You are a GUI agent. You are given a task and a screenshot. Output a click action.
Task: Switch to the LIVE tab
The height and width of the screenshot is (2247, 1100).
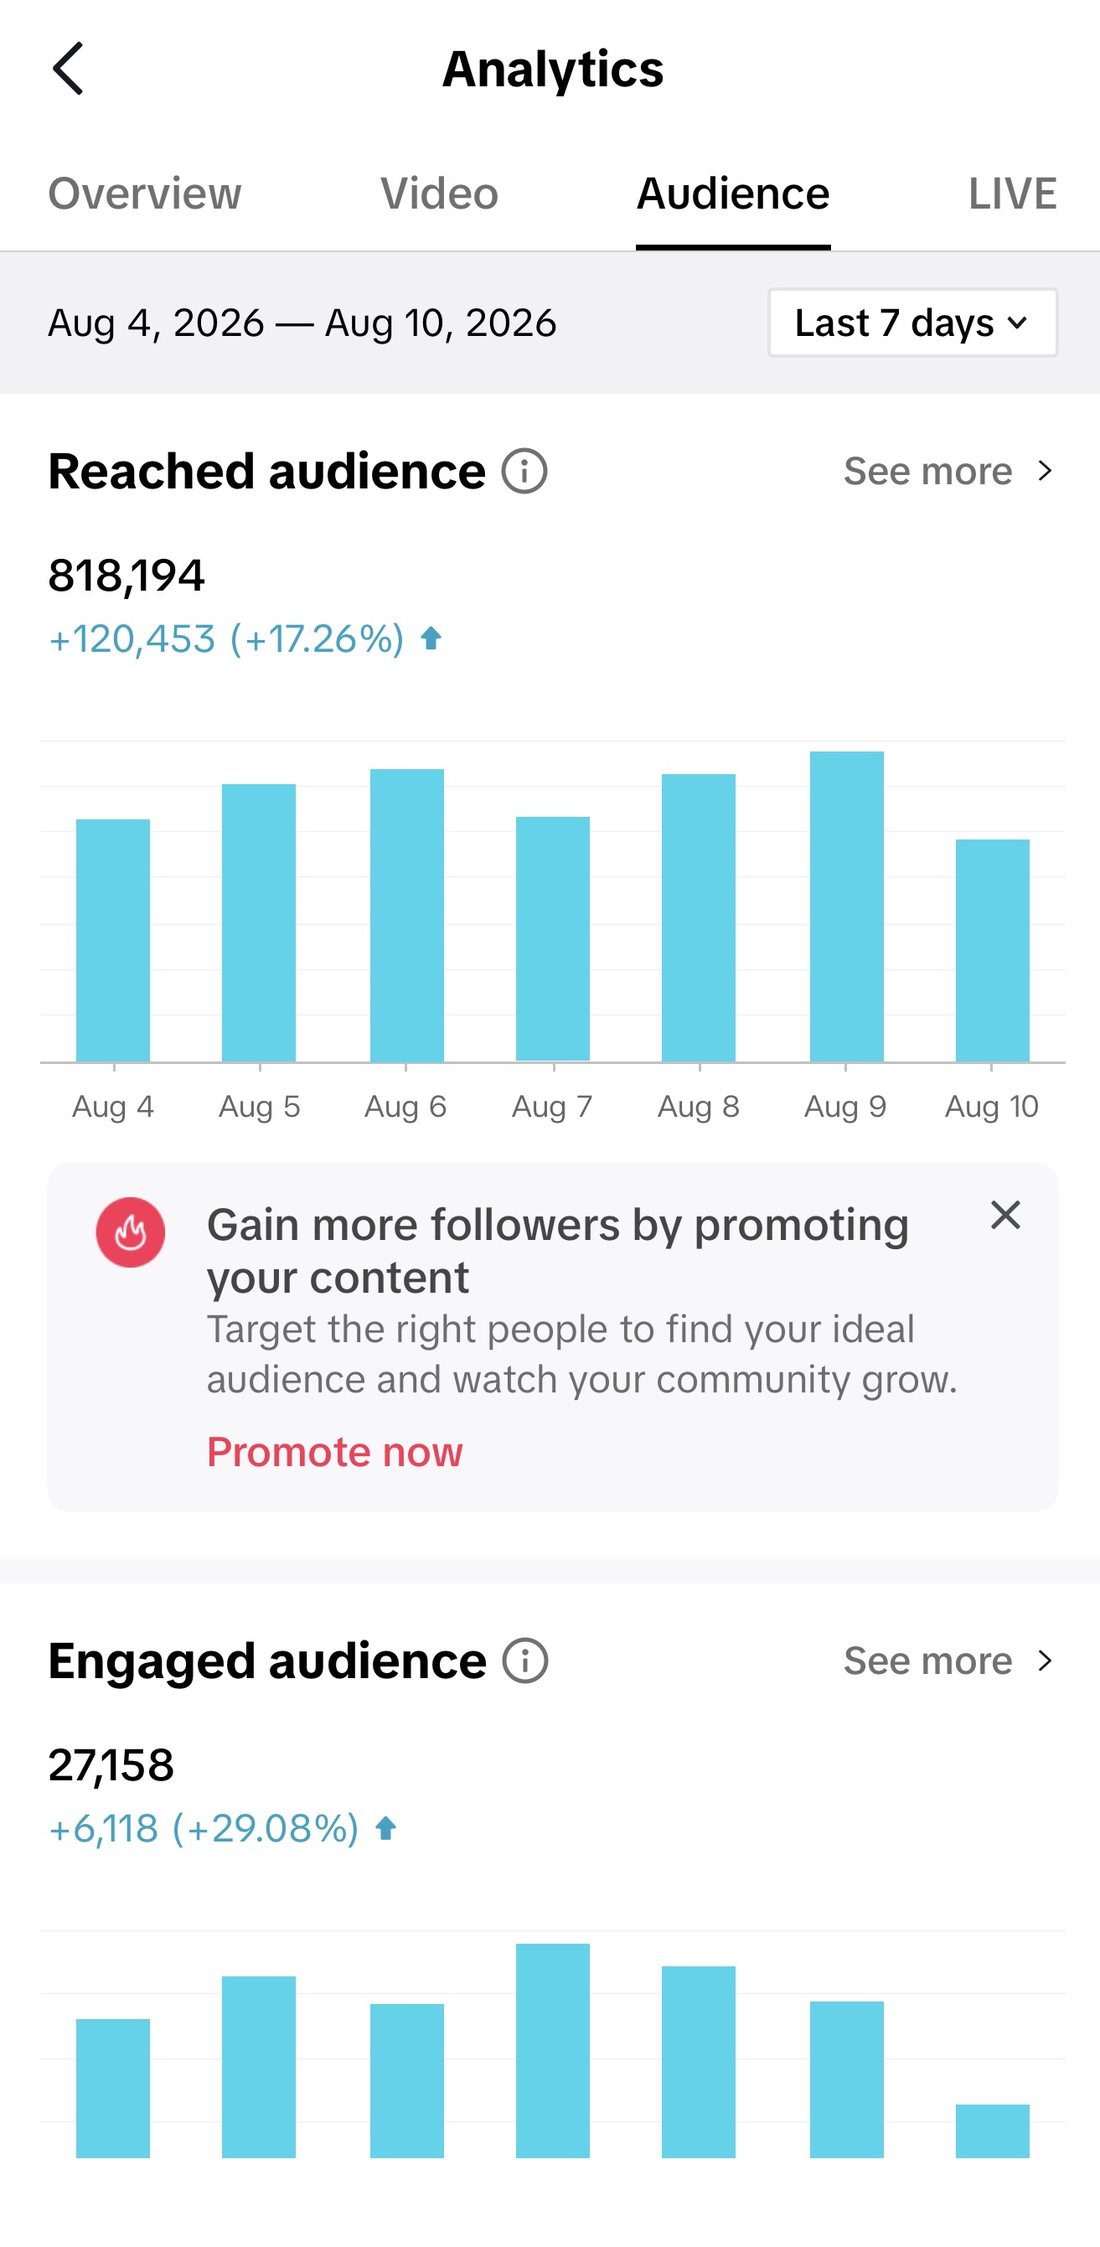(1012, 194)
